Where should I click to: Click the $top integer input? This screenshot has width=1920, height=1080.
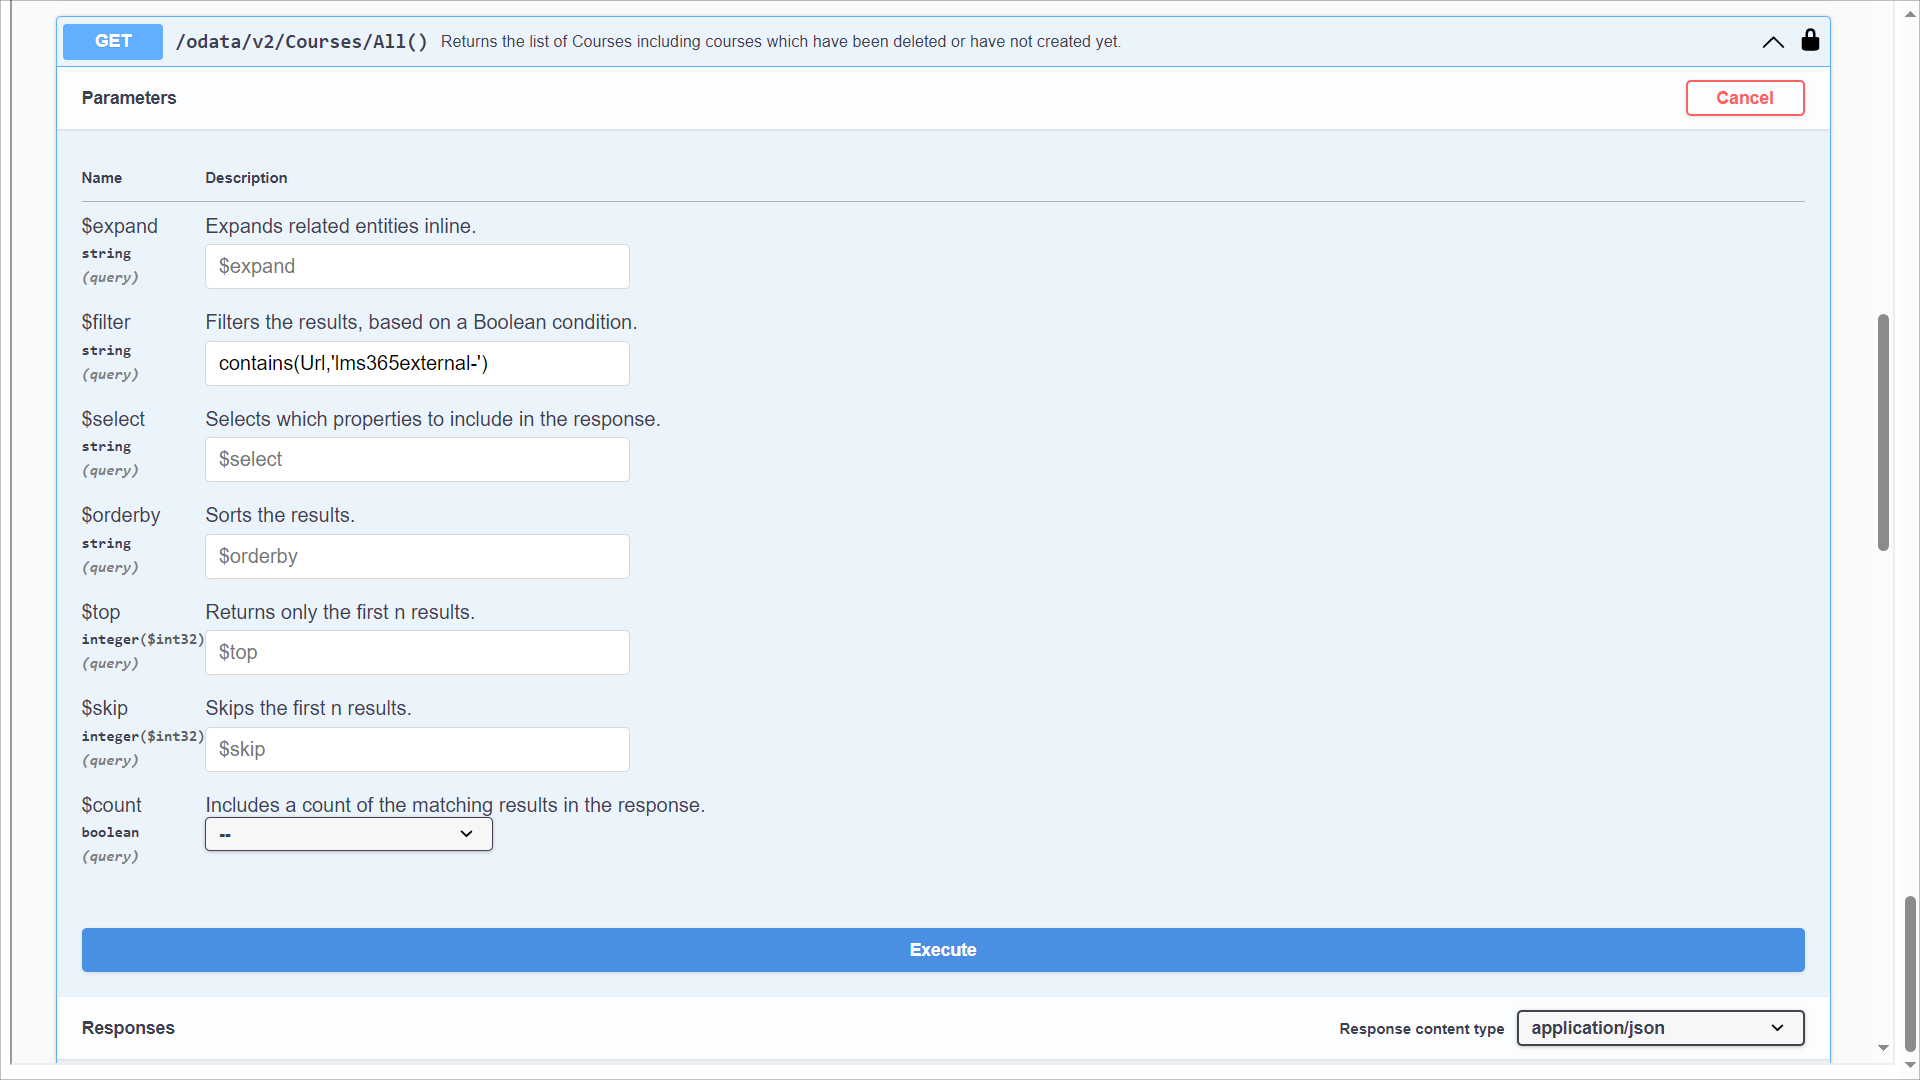(x=417, y=653)
